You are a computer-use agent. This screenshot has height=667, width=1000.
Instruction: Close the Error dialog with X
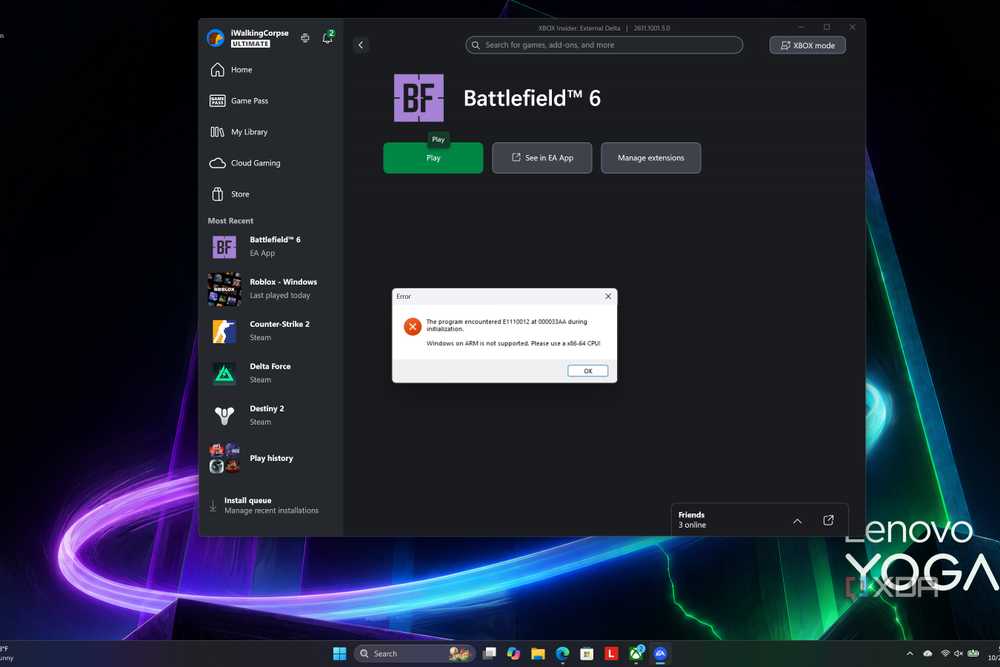608,296
